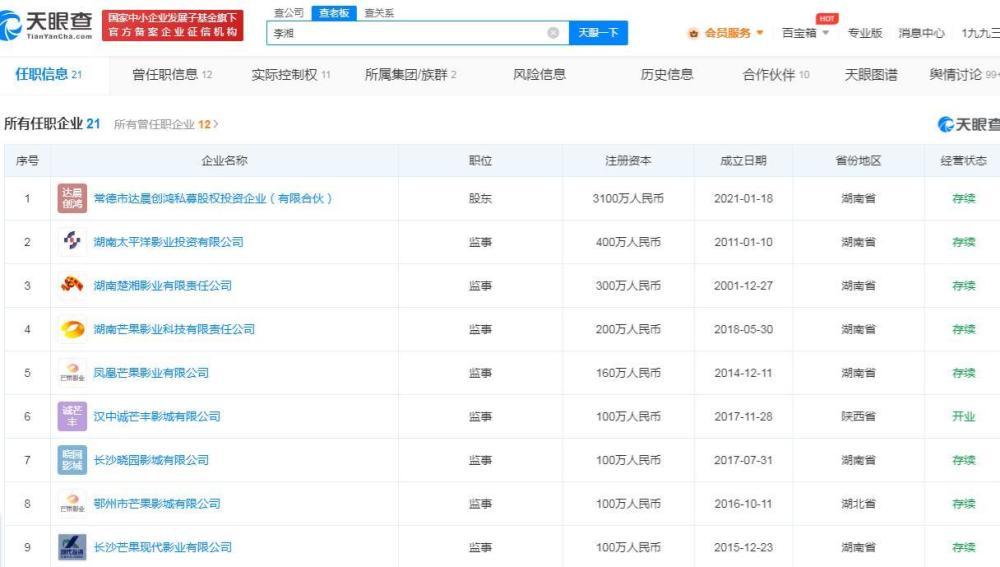1000x567 pixels.
Task: Select the 陕西省 region cell
Action: click(x=858, y=416)
